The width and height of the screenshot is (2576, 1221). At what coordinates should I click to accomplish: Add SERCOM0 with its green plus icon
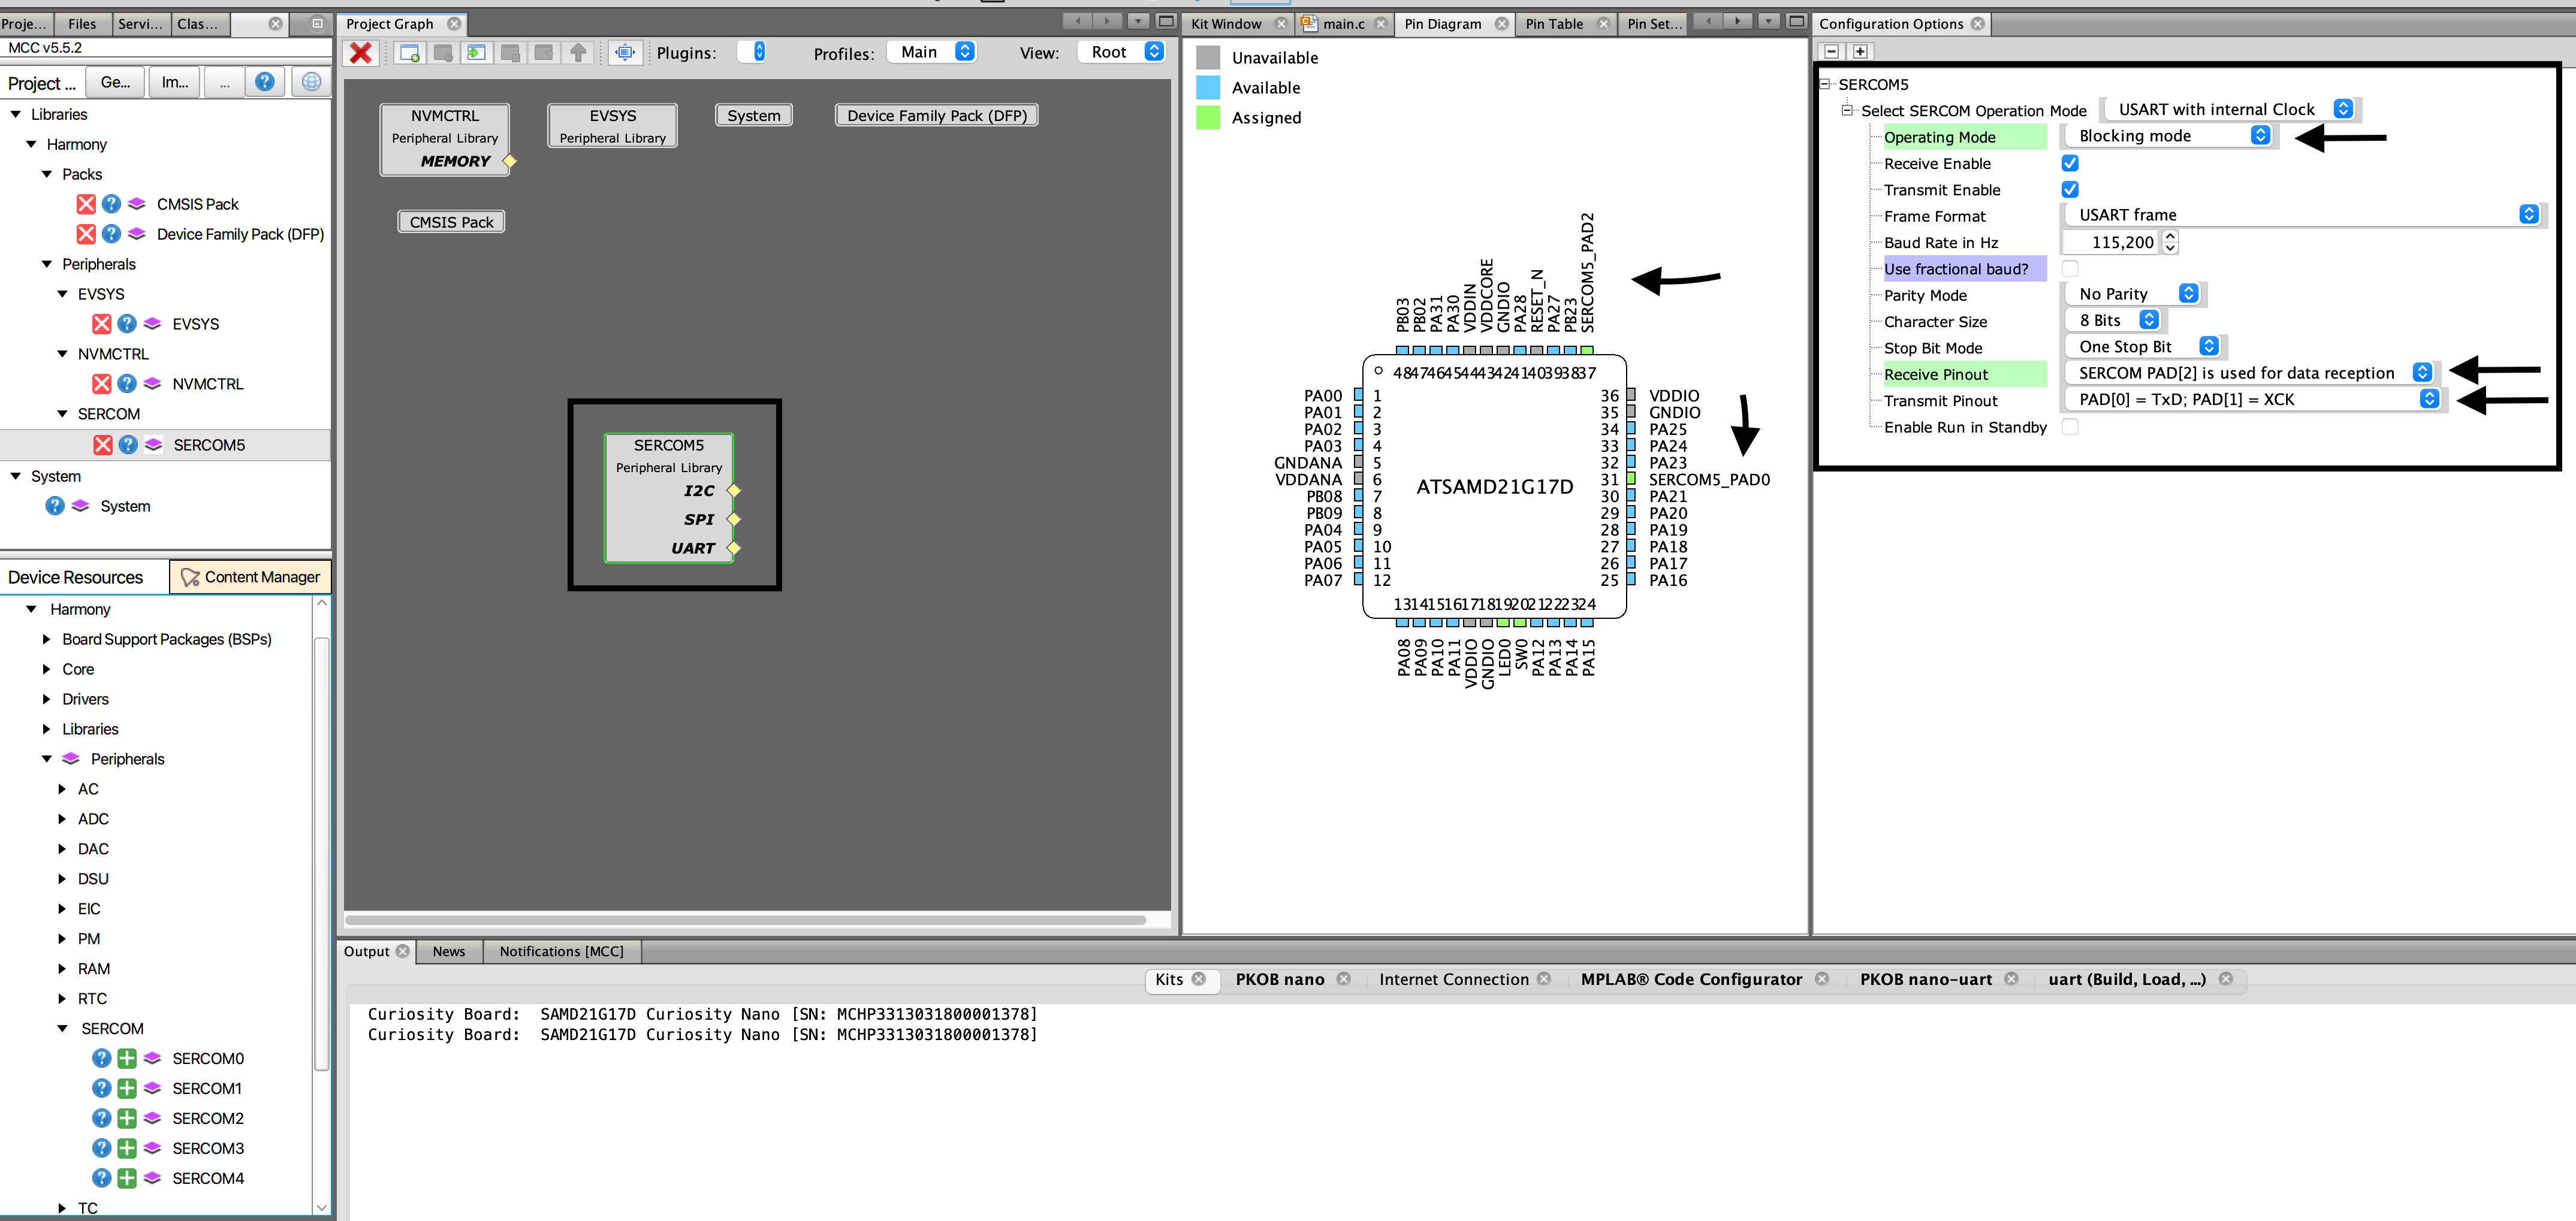coord(127,1058)
